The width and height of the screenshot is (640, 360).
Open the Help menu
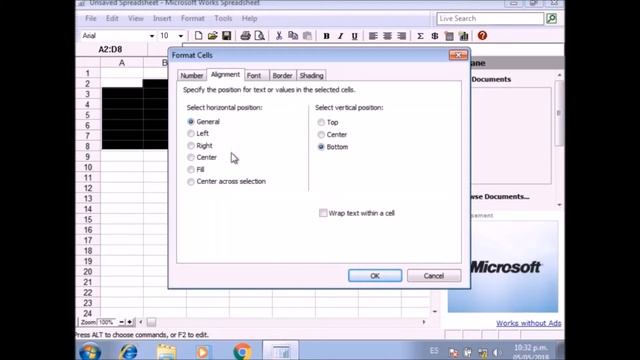tap(249, 18)
